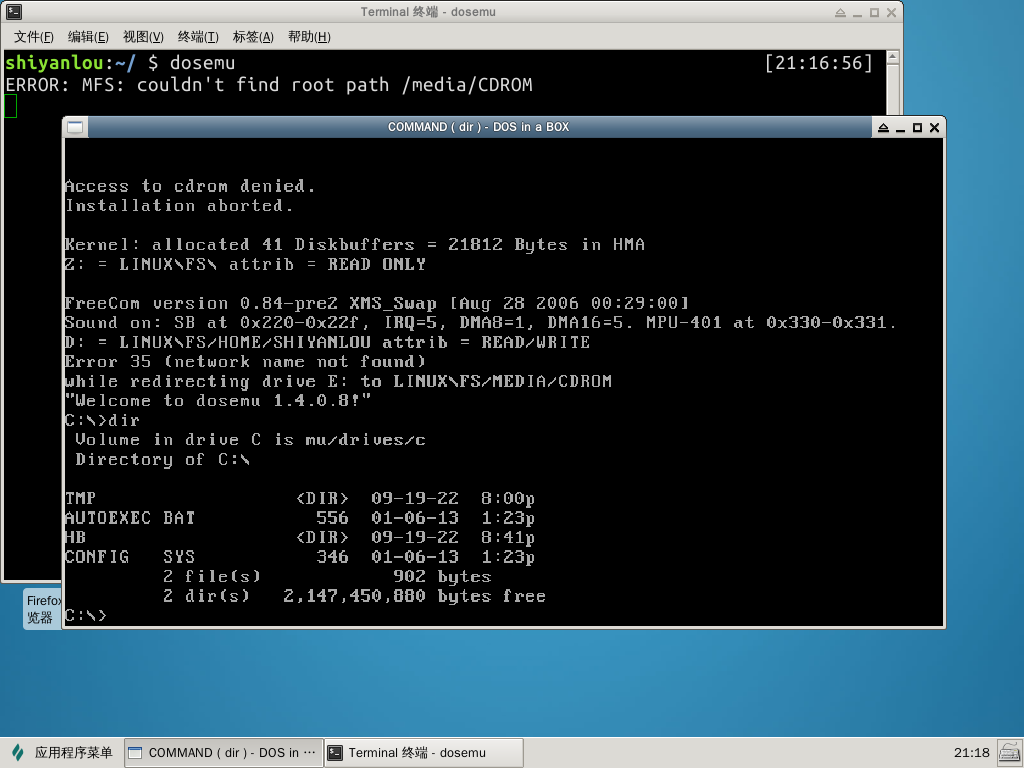
Task: Click the terminal scrollbar up arrow
Action: tap(894, 56)
